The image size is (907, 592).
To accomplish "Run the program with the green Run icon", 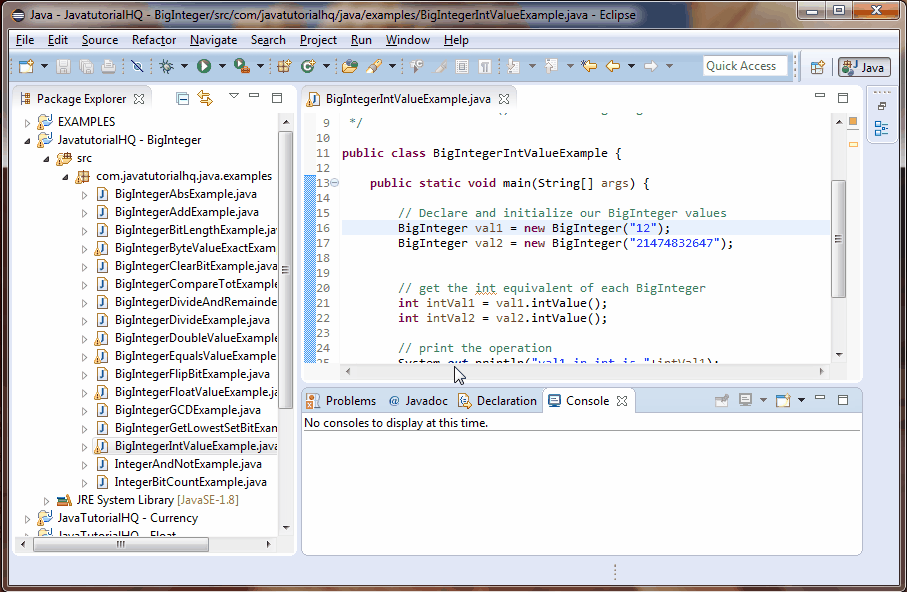I will 205,66.
